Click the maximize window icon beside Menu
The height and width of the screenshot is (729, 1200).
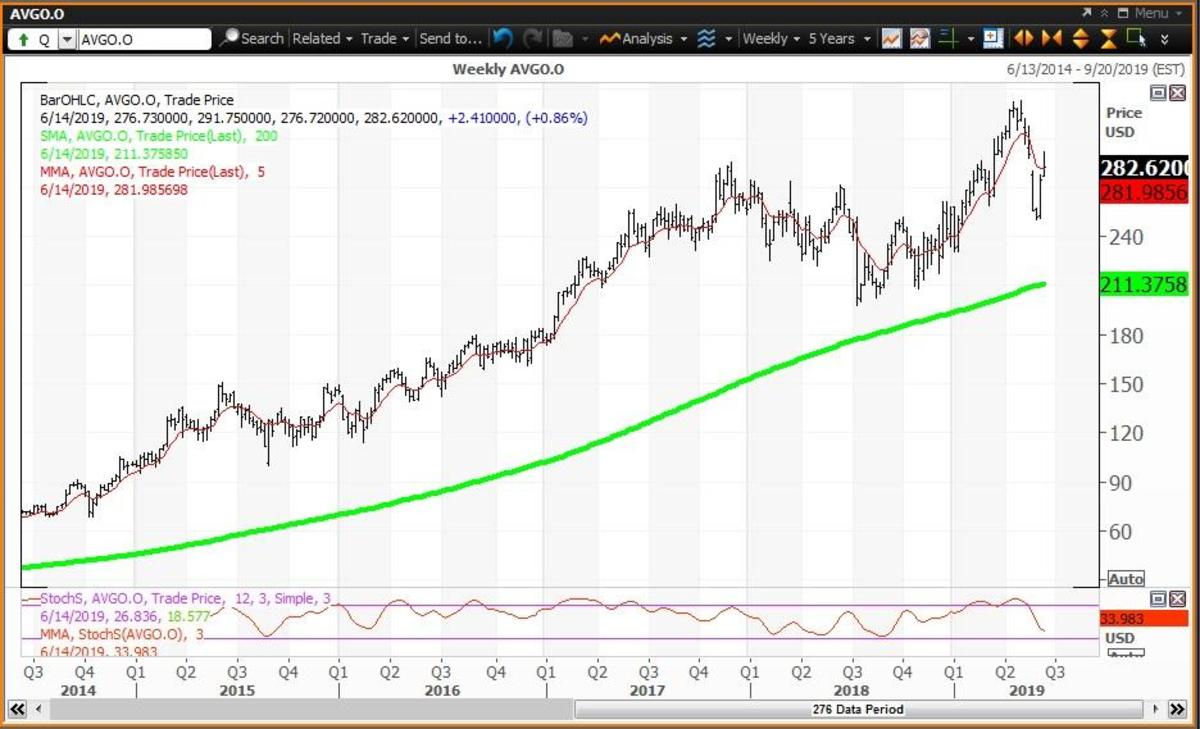point(1123,12)
